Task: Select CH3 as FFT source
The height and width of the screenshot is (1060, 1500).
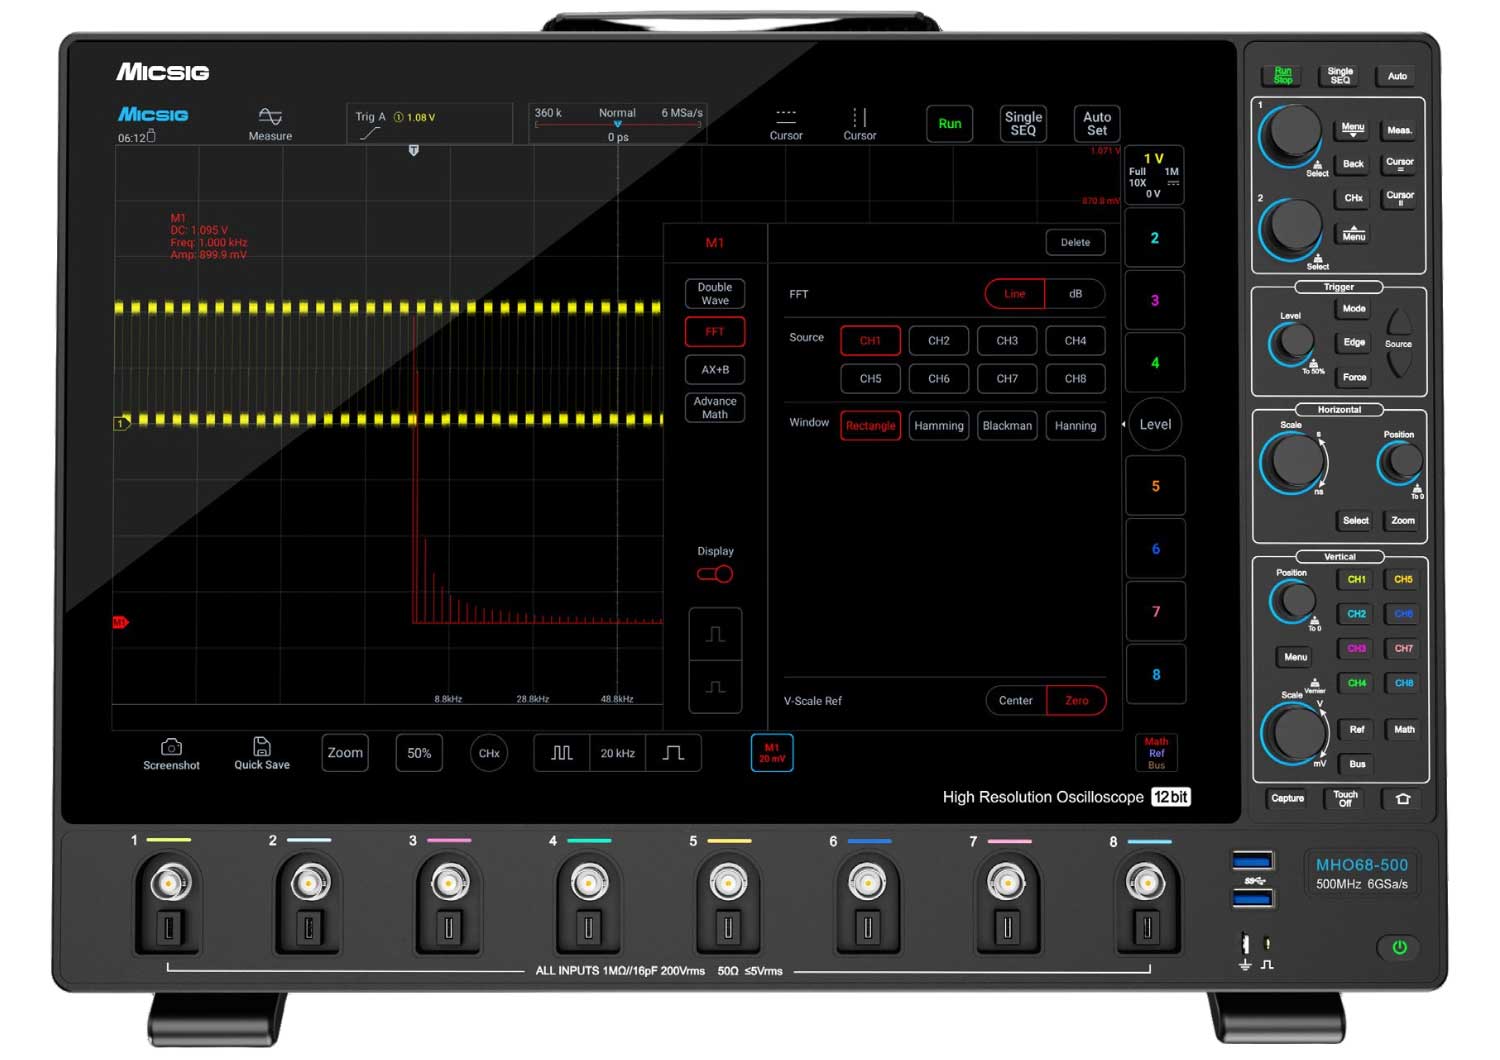Action: (x=1006, y=340)
